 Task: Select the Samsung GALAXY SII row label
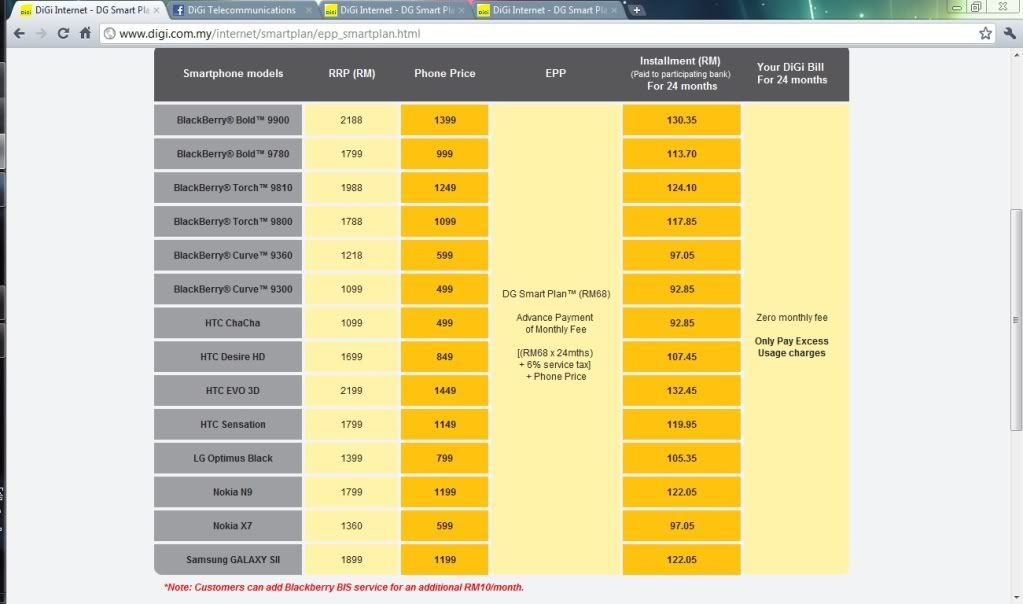[x=229, y=560]
